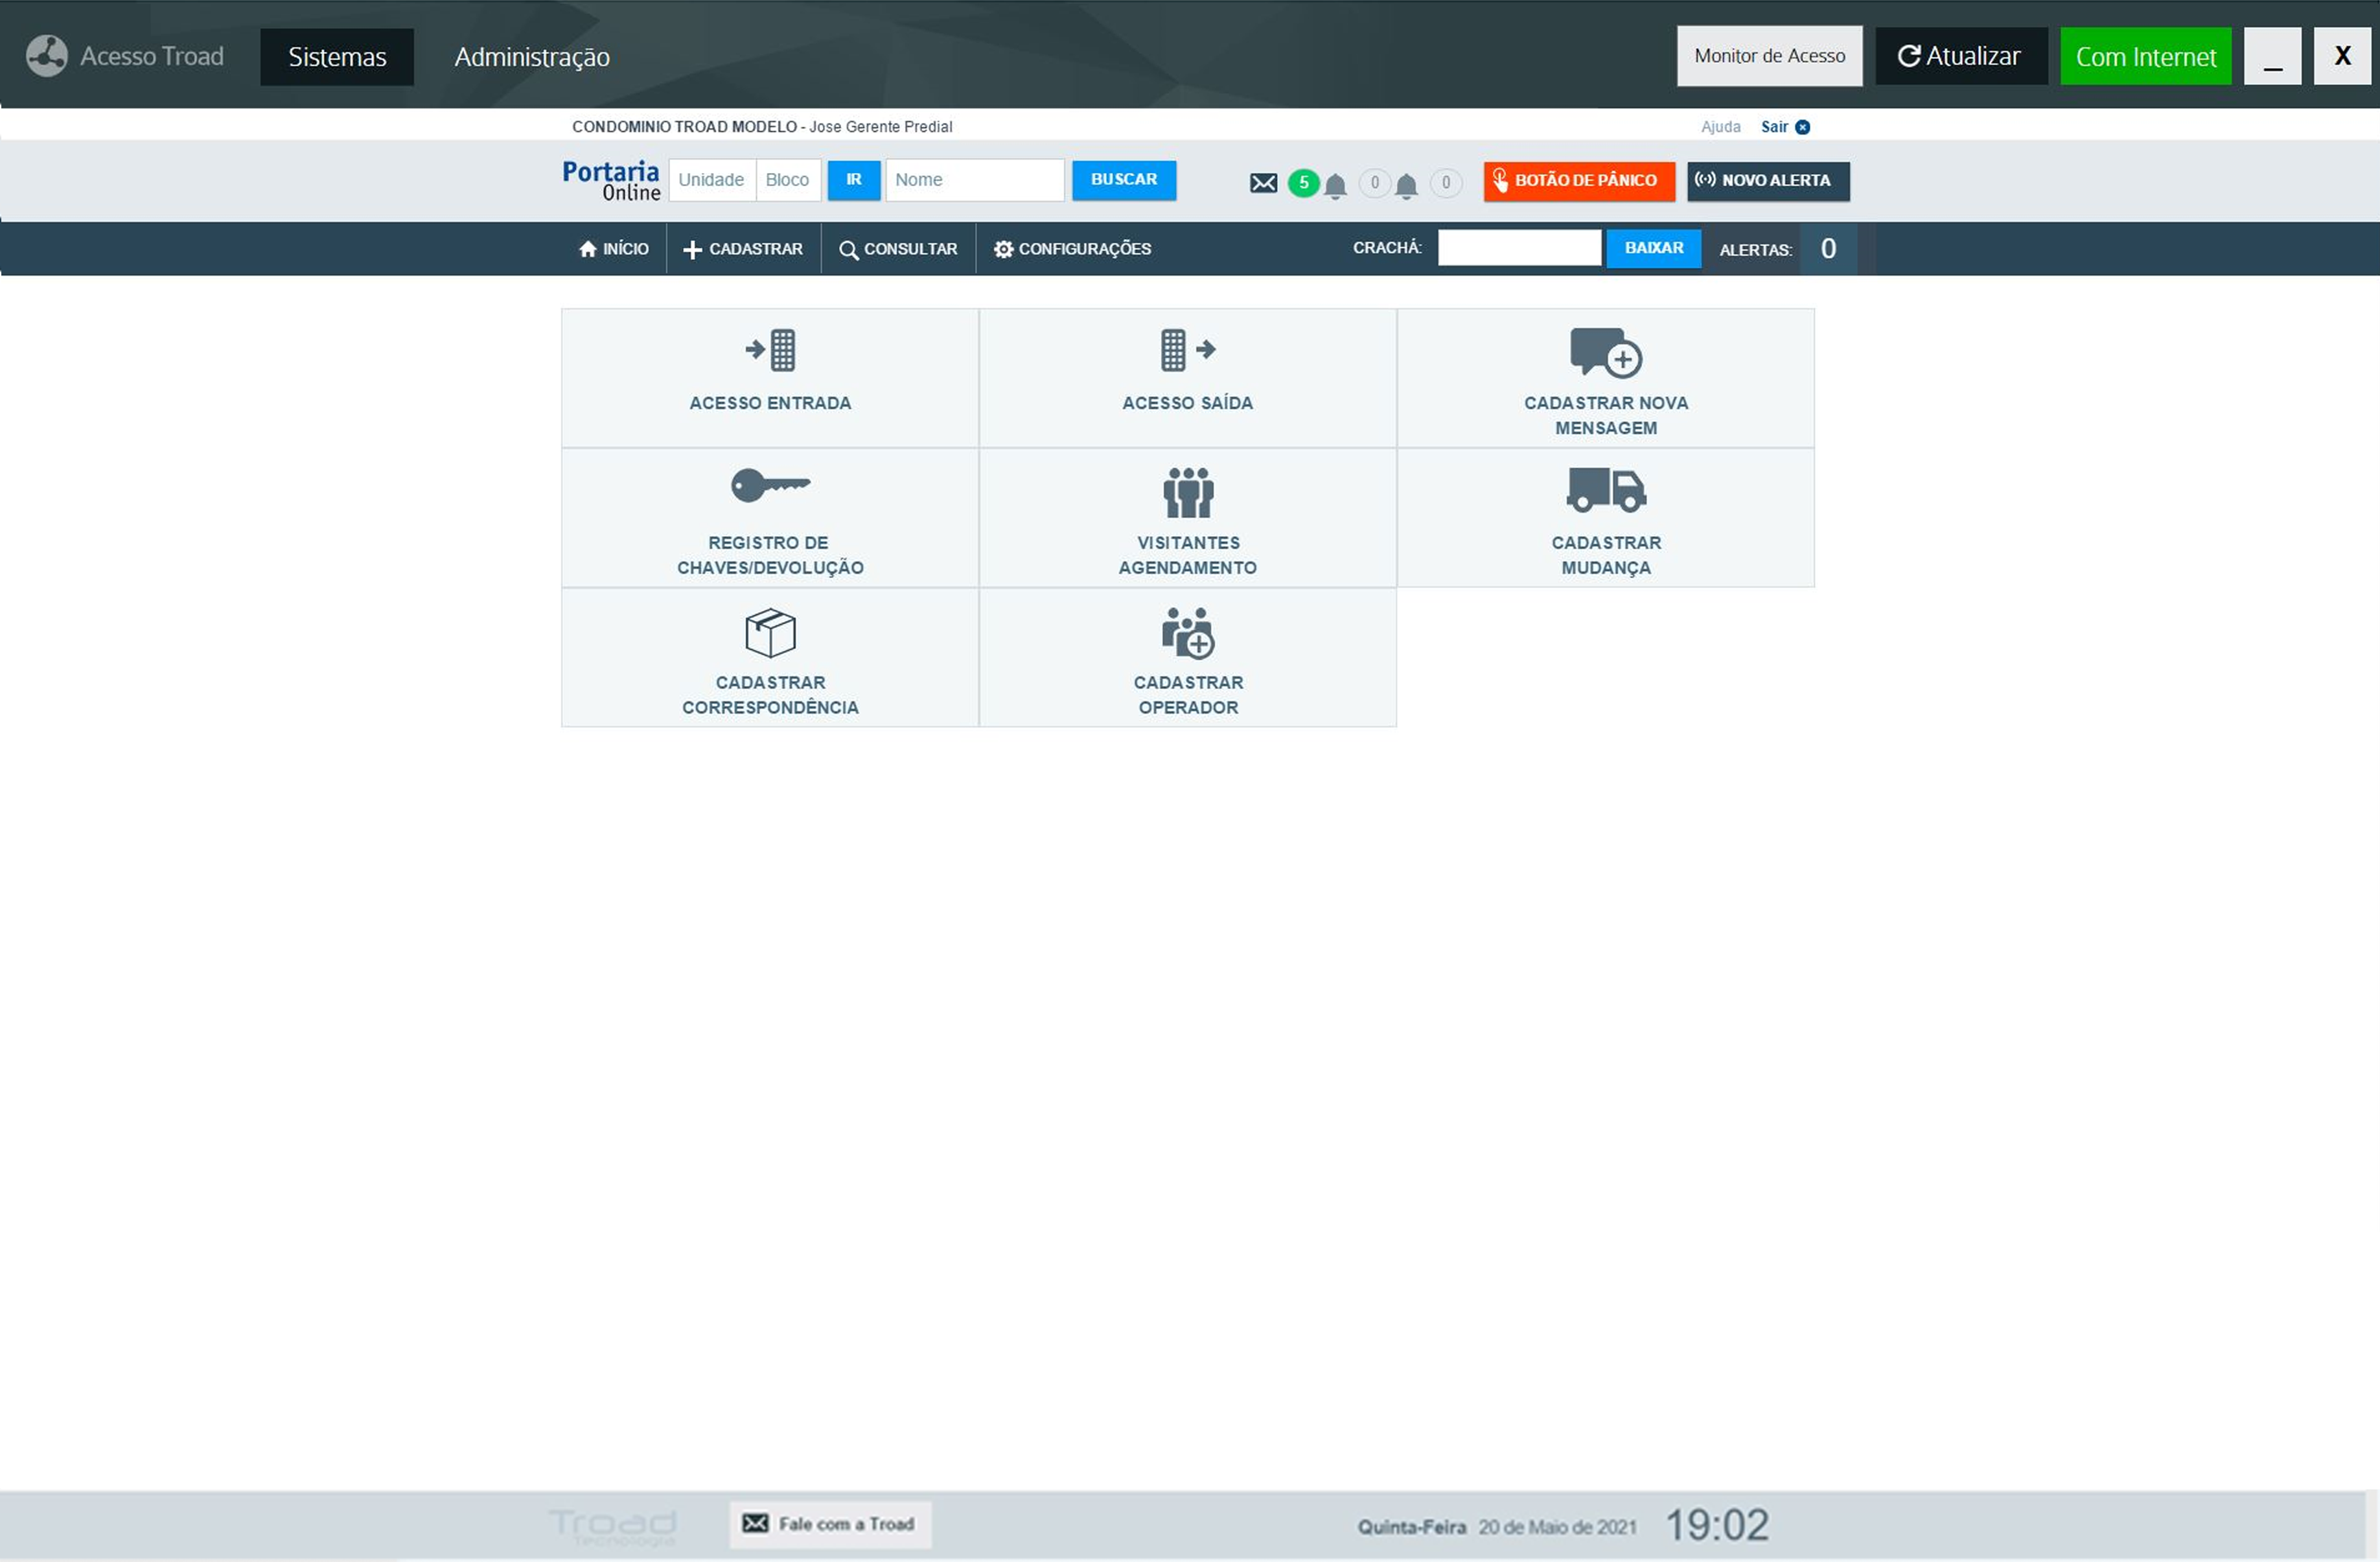Open the key icon for Registro de Chaves
Image resolution: width=2380 pixels, height=1562 pixels.
click(770, 486)
